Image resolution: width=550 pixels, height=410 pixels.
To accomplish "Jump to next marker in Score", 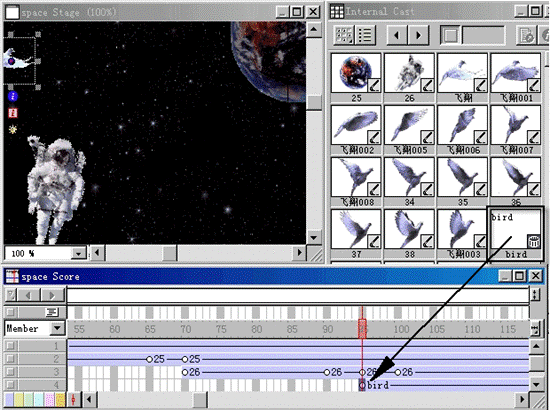I will (x=52, y=295).
